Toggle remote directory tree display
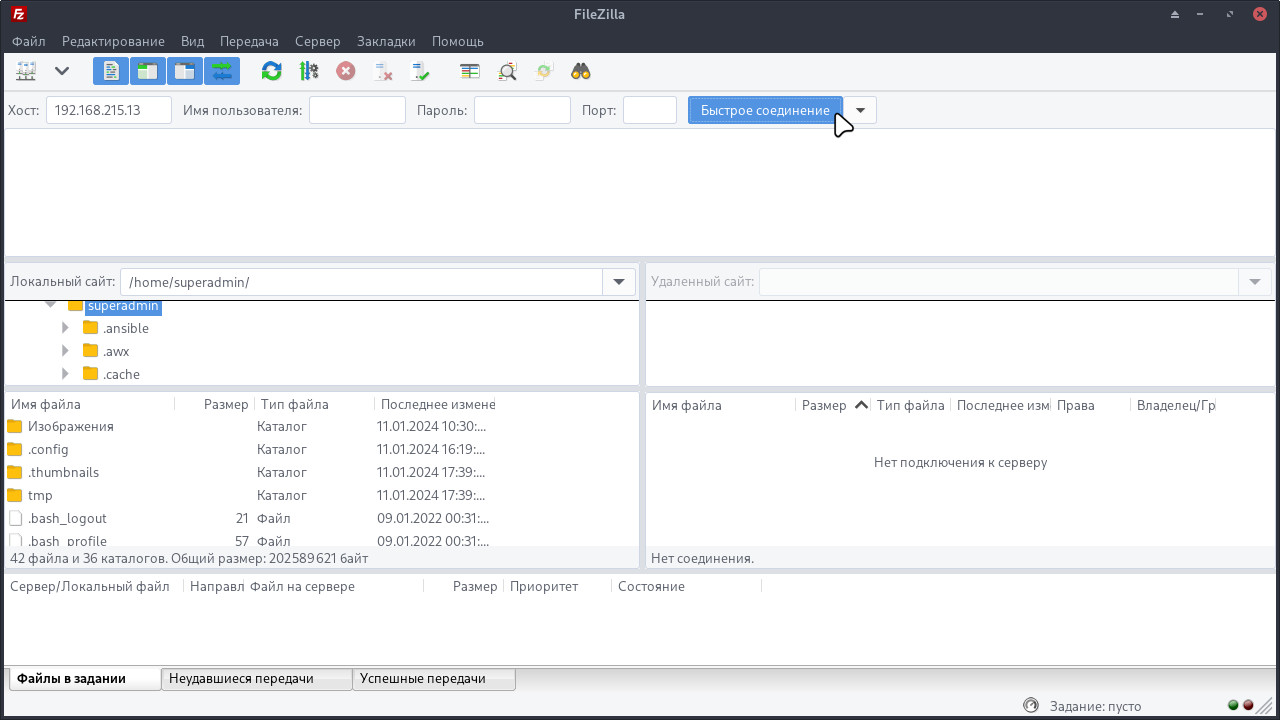 pos(185,71)
